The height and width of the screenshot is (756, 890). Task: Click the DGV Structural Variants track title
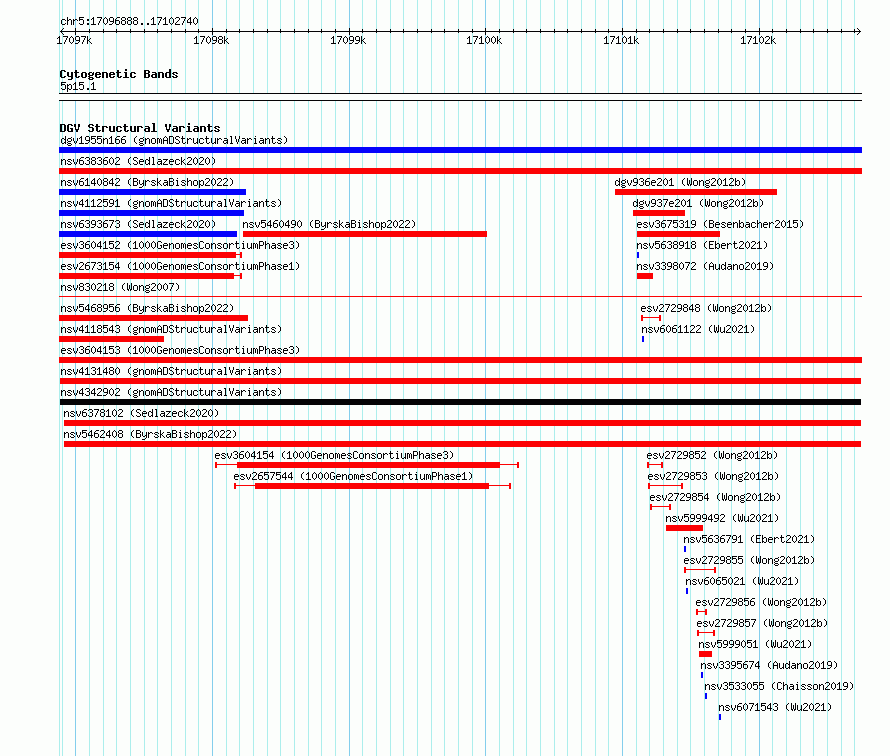[140, 128]
